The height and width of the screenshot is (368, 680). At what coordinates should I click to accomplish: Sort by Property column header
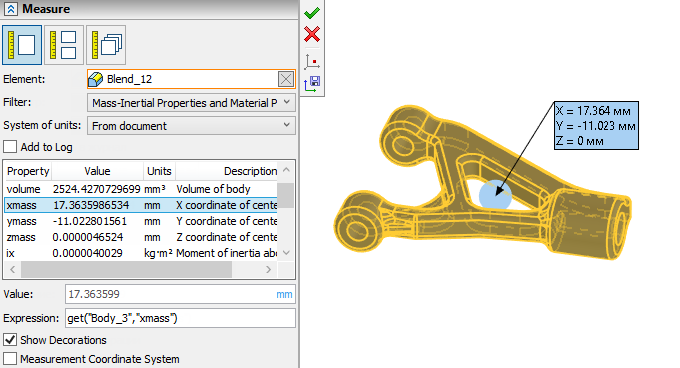click(x=28, y=171)
